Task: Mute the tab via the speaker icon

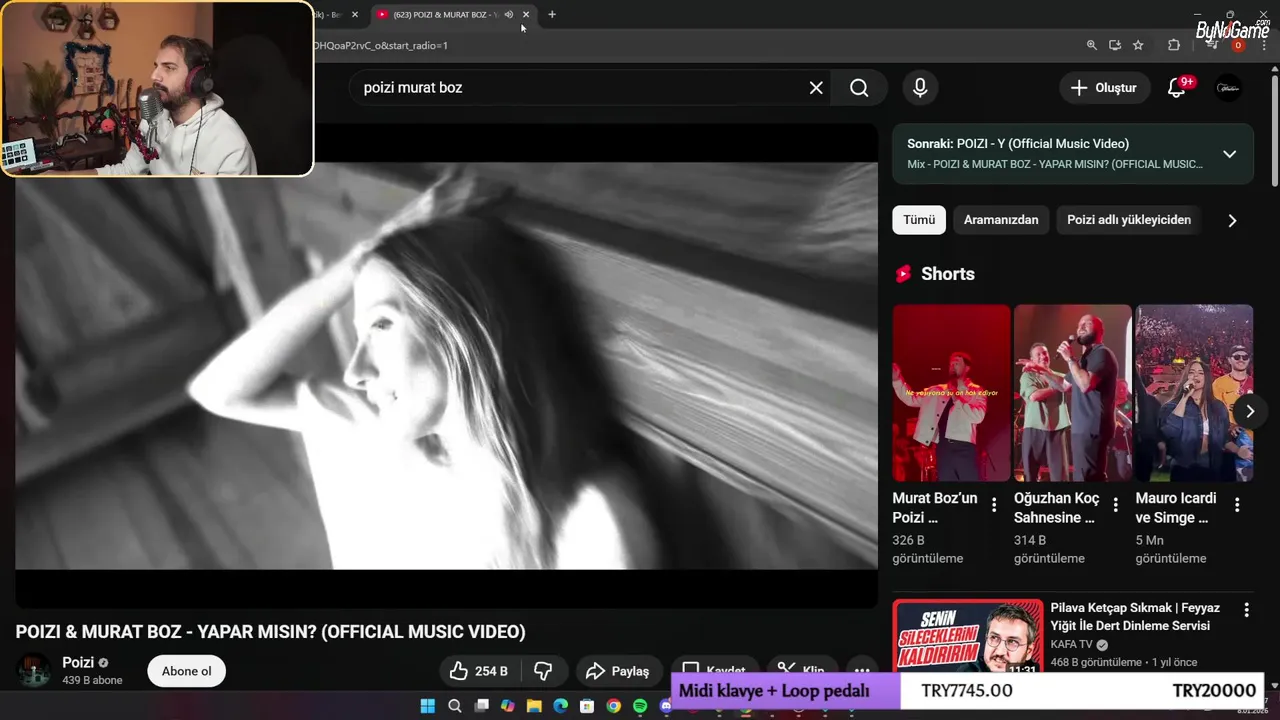Action: 509,15
